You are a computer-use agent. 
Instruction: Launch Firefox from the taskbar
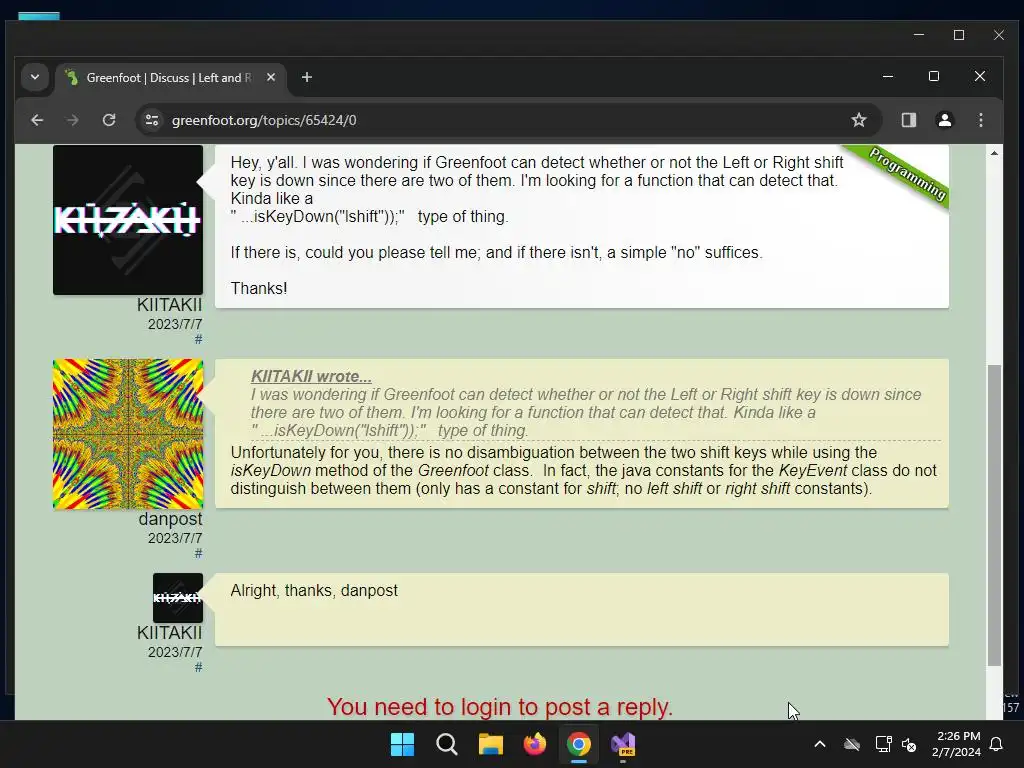pyautogui.click(x=535, y=744)
